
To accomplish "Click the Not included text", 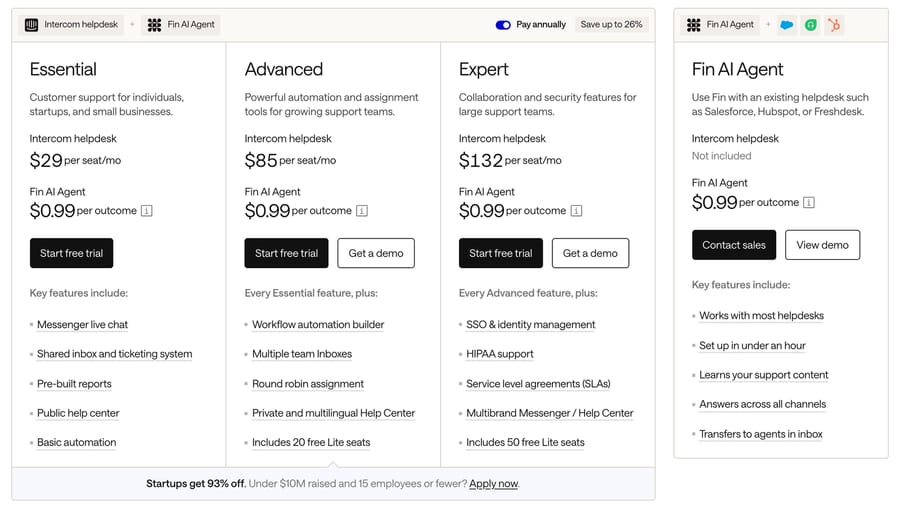I will pos(721,156).
